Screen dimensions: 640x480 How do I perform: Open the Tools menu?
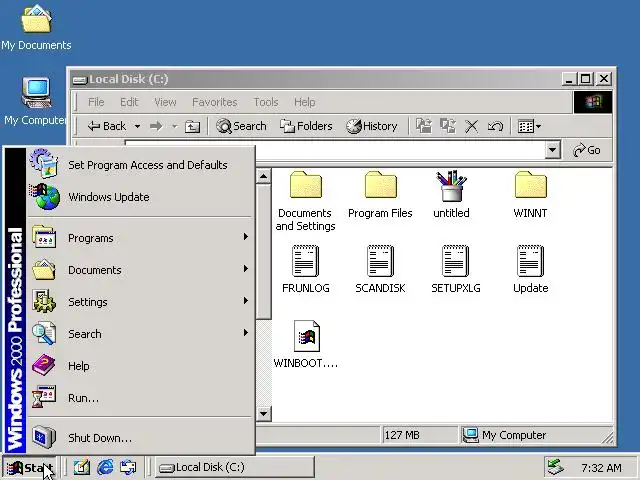coord(266,102)
